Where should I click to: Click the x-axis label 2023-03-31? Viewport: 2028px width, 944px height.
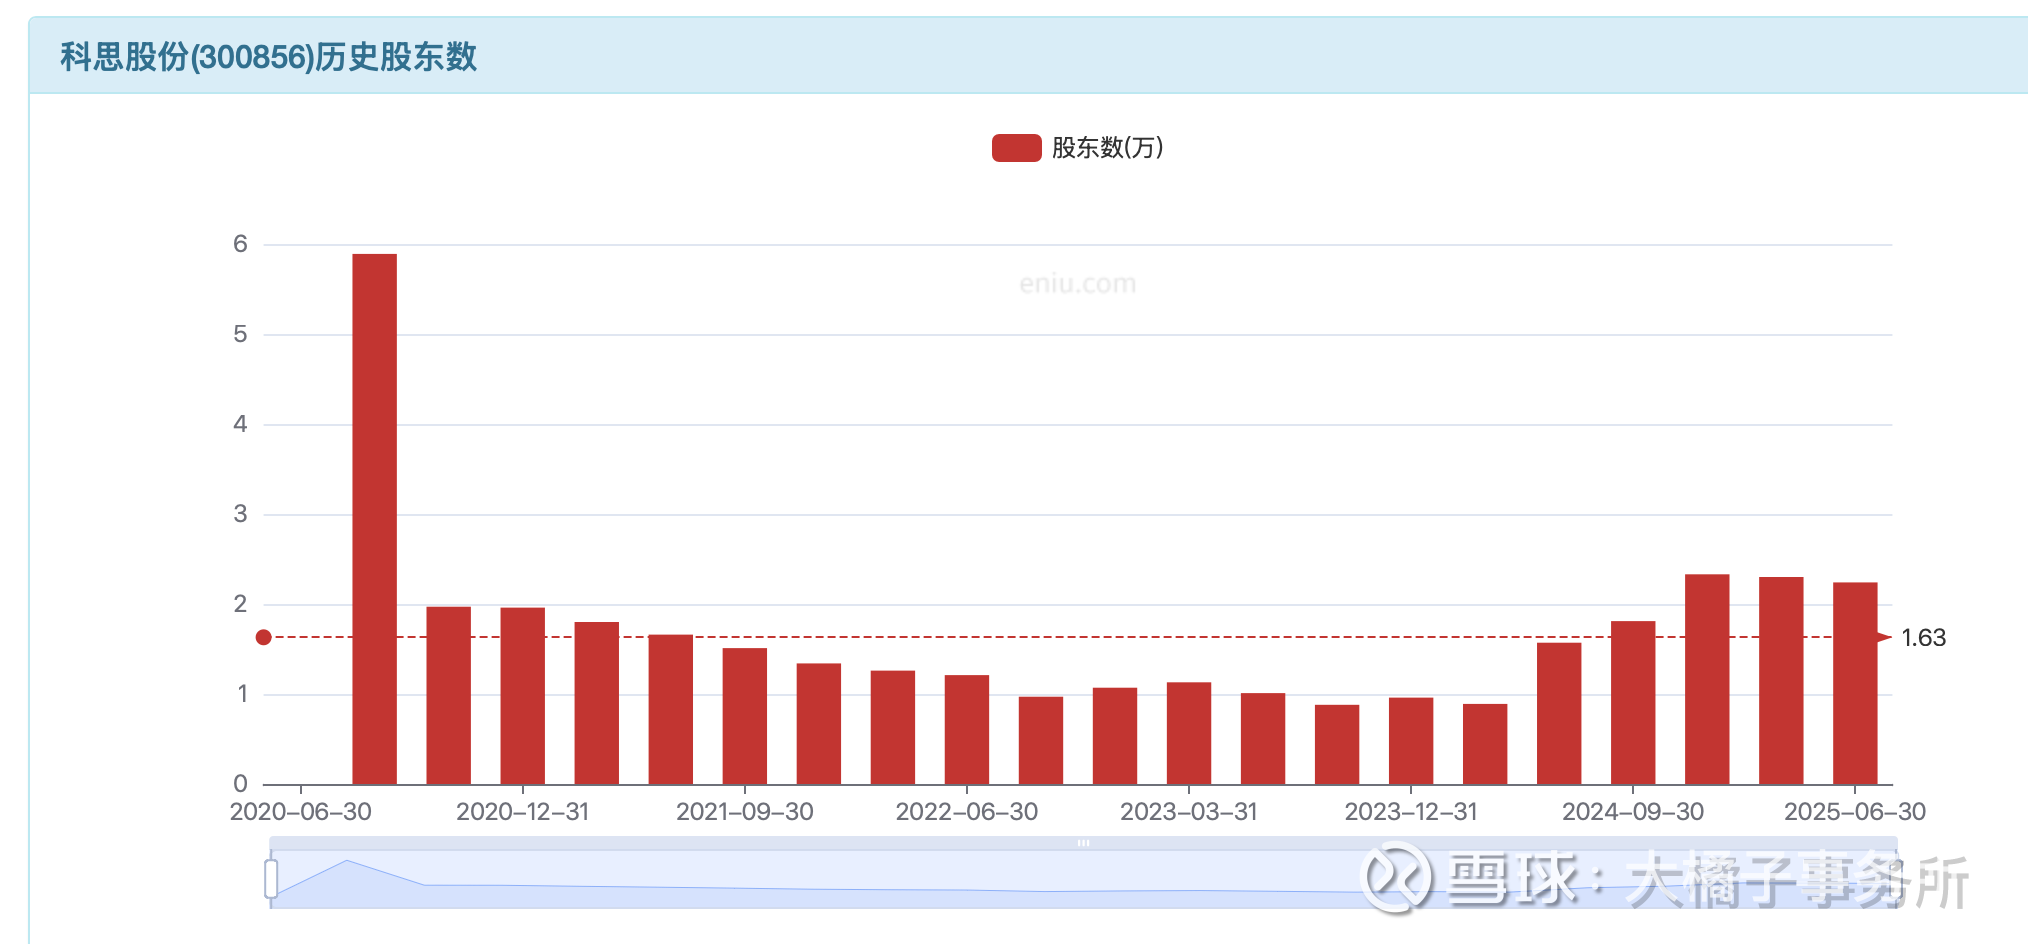pos(1188,812)
